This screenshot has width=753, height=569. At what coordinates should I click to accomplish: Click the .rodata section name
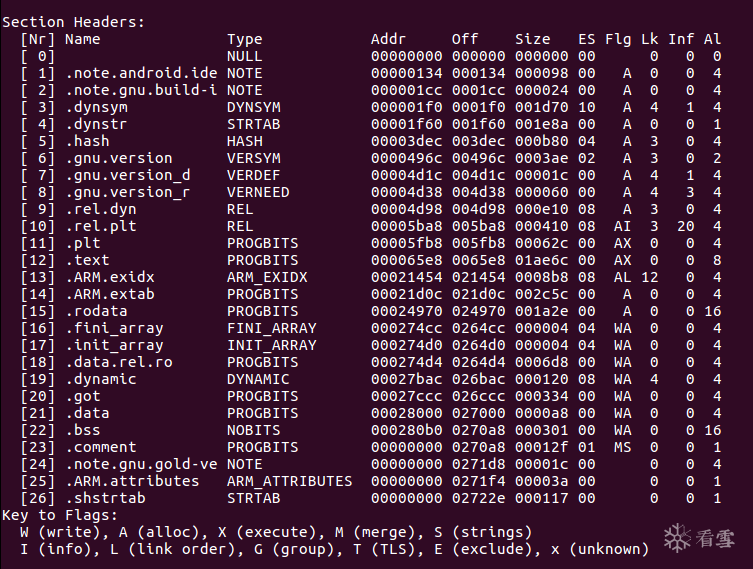(96, 311)
